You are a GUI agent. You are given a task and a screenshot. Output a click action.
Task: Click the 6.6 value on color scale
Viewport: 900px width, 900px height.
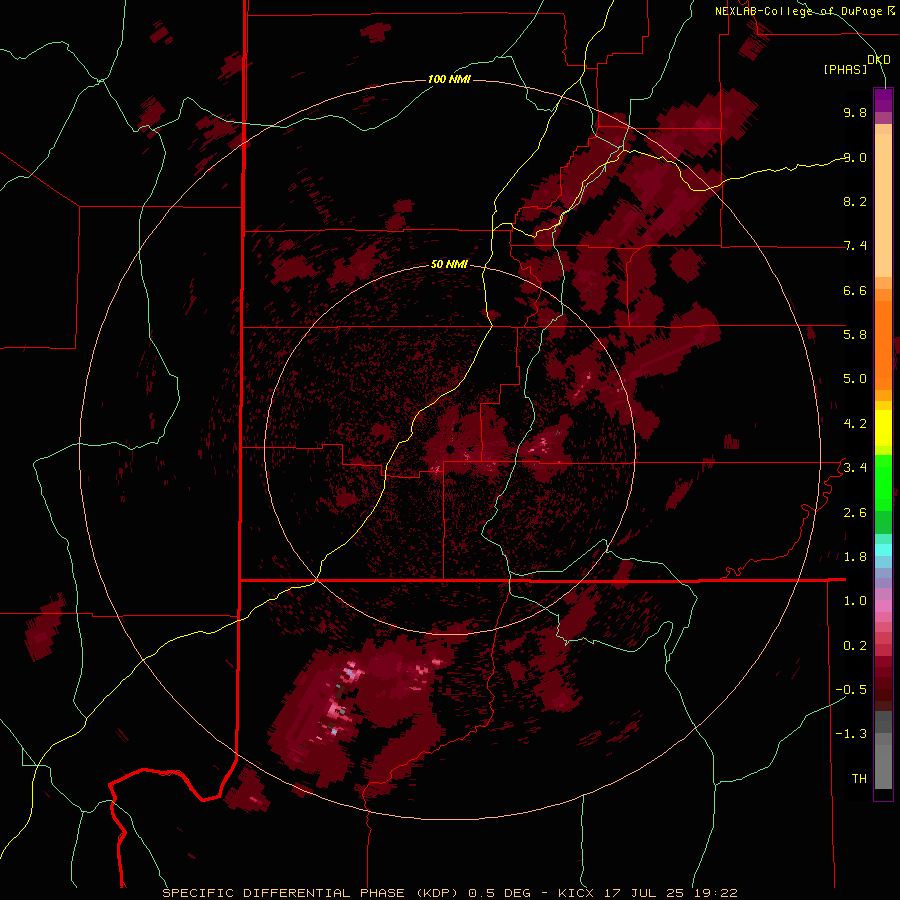pyautogui.click(x=855, y=290)
